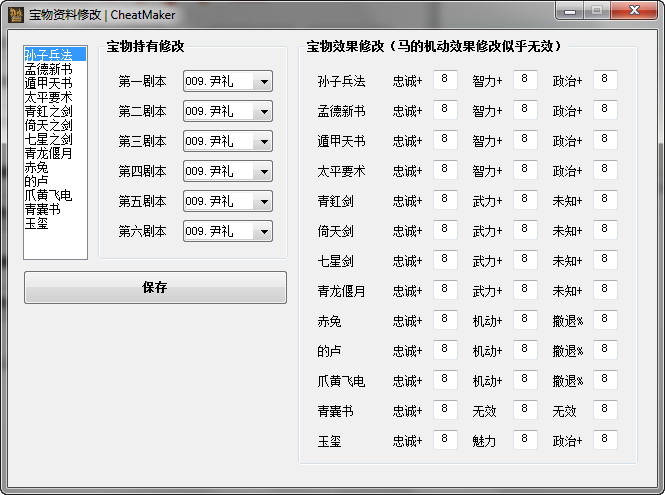Image resolution: width=665 pixels, height=495 pixels.
Task: Select 玉玺 in the treasure list
Action: tap(36, 223)
